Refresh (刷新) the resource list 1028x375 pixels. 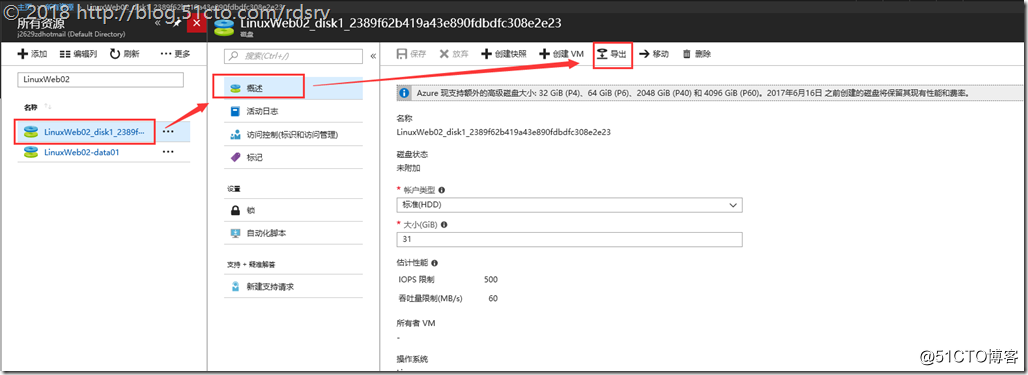coord(124,54)
